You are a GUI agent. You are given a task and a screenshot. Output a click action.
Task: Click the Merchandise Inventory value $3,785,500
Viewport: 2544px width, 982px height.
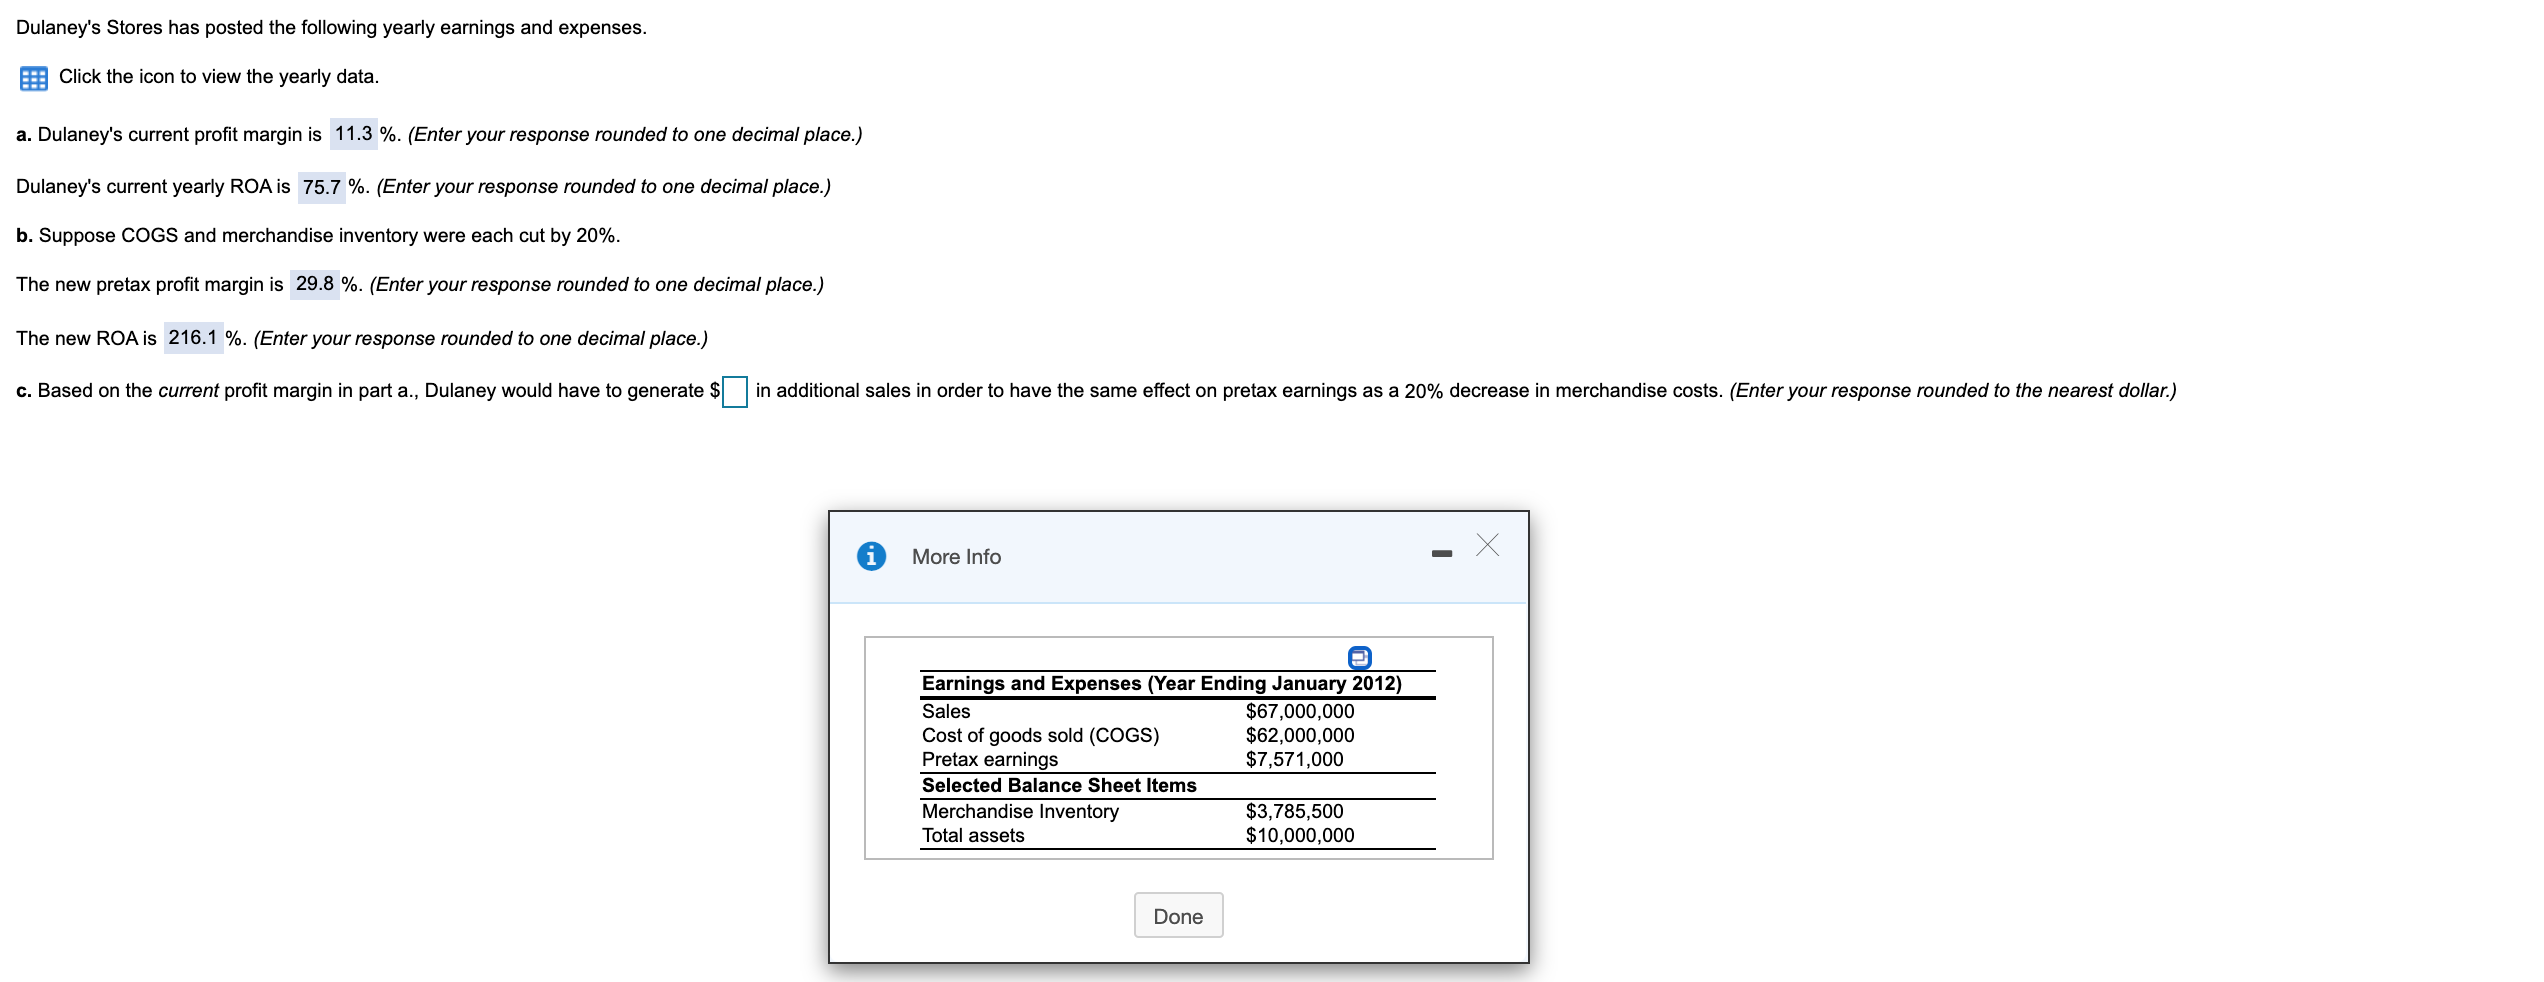[x=1295, y=811]
